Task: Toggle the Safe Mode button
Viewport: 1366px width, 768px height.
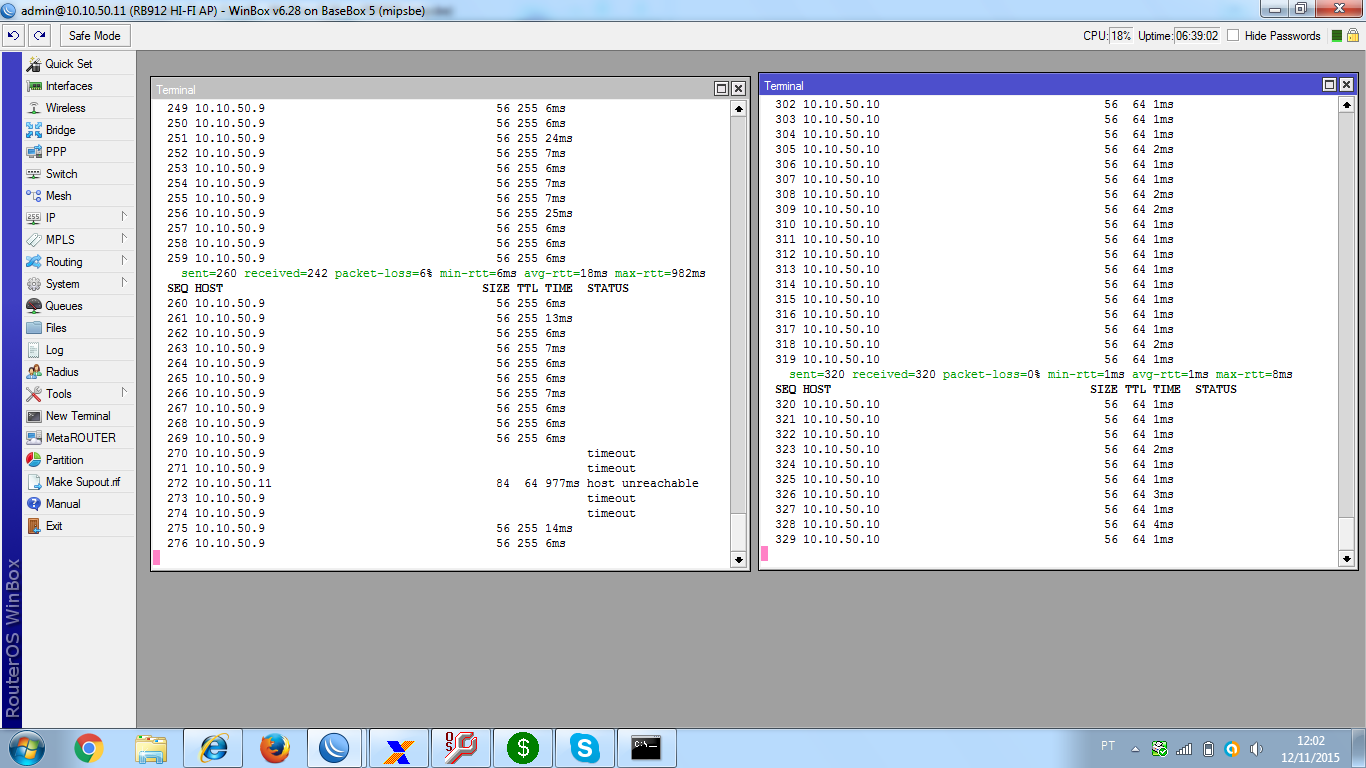Action: point(95,35)
